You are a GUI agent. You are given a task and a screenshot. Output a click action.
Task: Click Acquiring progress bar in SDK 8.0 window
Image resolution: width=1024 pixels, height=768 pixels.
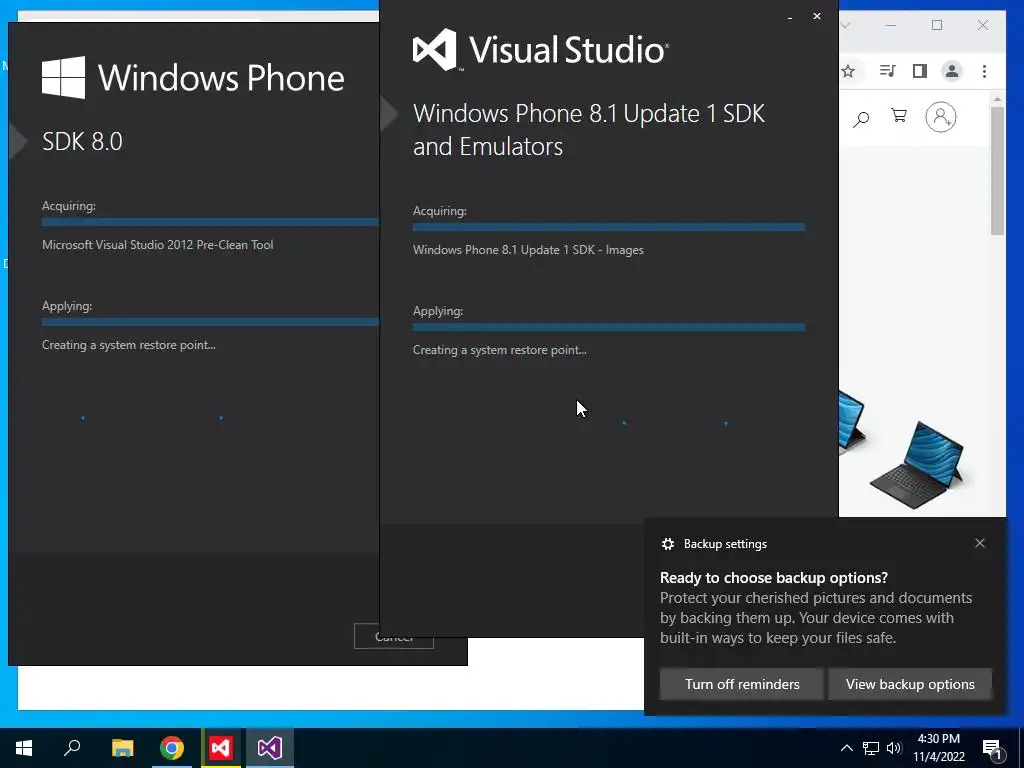(x=210, y=222)
